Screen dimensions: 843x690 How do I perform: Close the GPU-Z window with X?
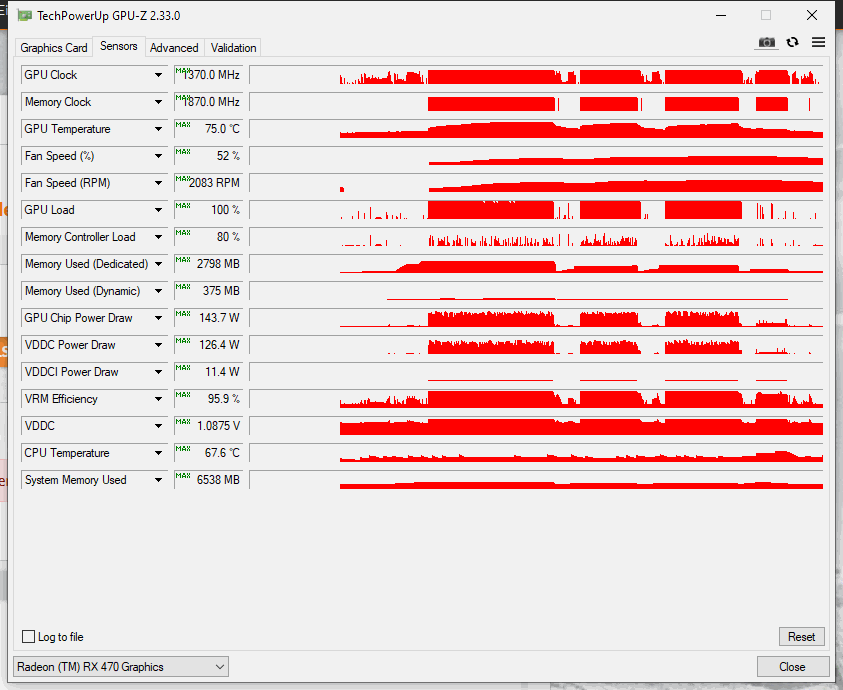(x=812, y=15)
